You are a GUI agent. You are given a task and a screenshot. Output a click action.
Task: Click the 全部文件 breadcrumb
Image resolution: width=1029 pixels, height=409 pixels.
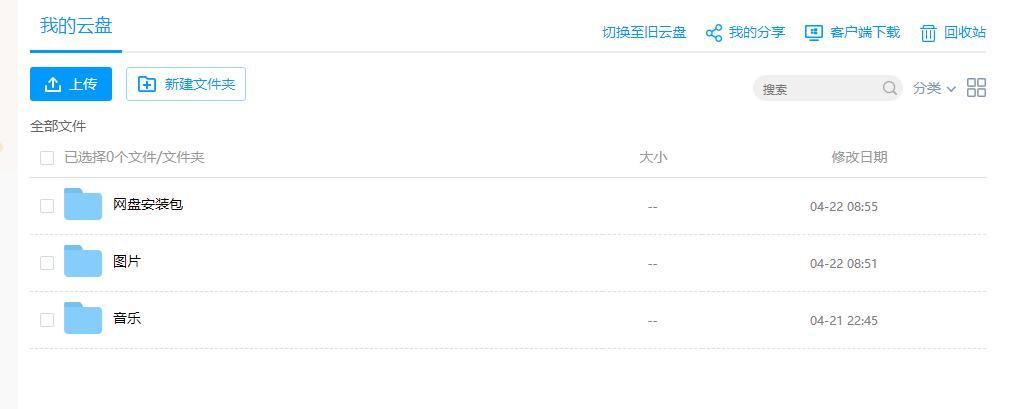pos(58,126)
